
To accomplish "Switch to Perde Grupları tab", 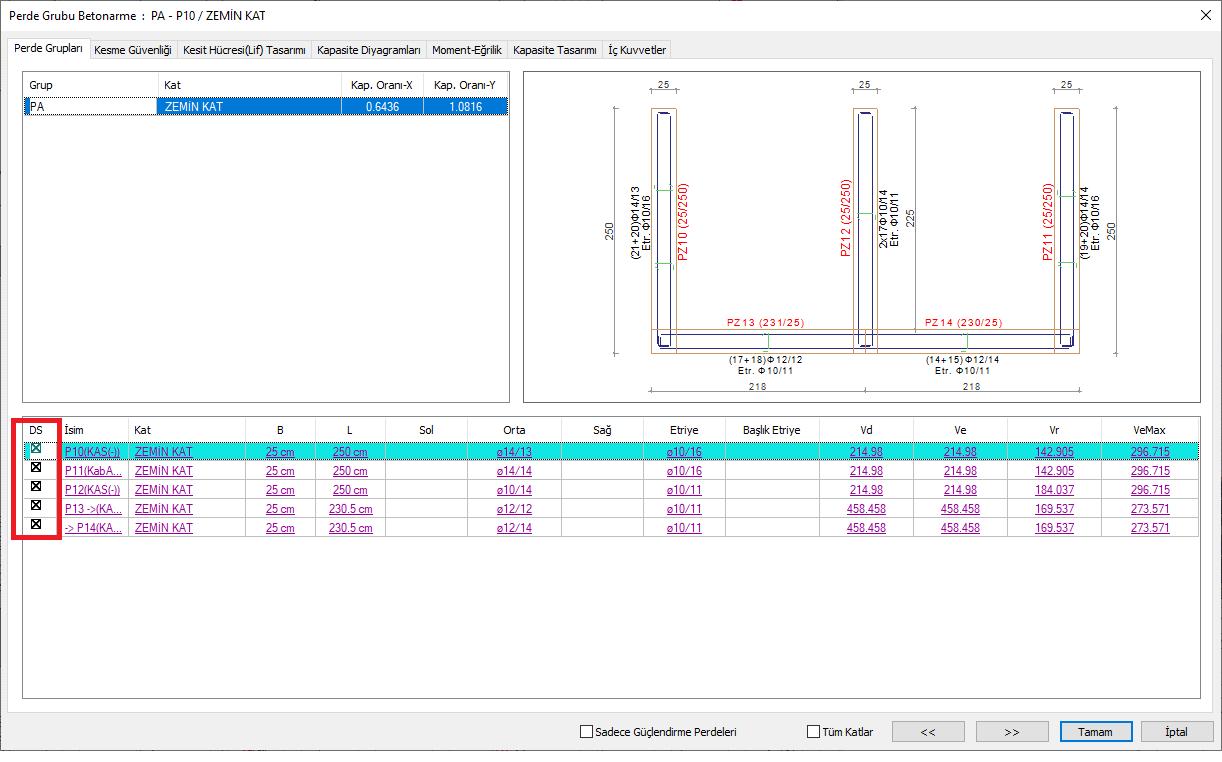I will click(48, 48).
